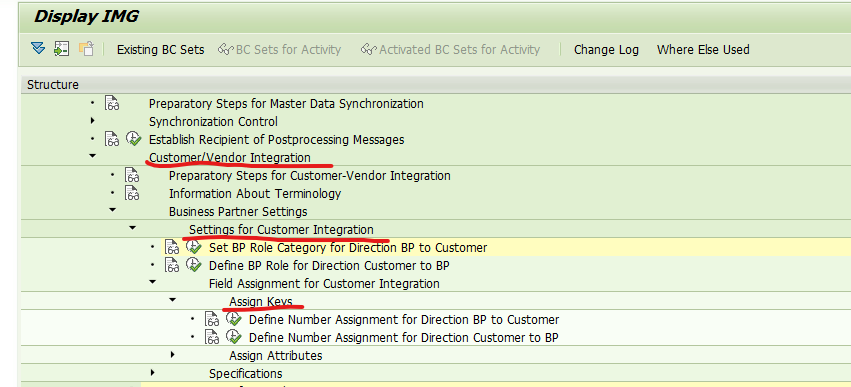Expand the Specifications node arrow
The image size is (851, 387).
click(x=153, y=372)
